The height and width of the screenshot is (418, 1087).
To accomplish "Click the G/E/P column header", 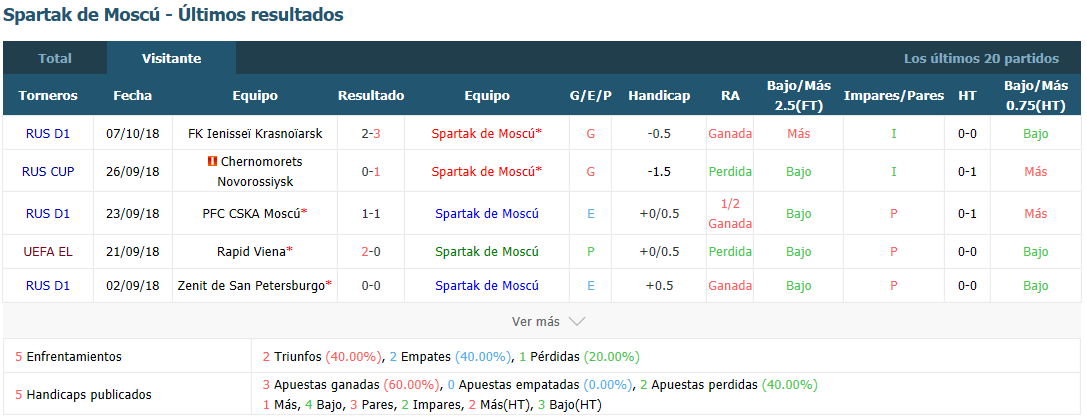I will [x=591, y=96].
